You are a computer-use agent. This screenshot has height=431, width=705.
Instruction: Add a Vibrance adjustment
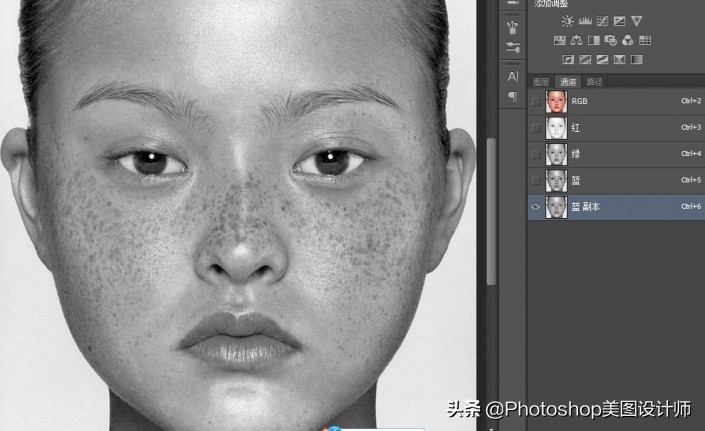pos(636,21)
